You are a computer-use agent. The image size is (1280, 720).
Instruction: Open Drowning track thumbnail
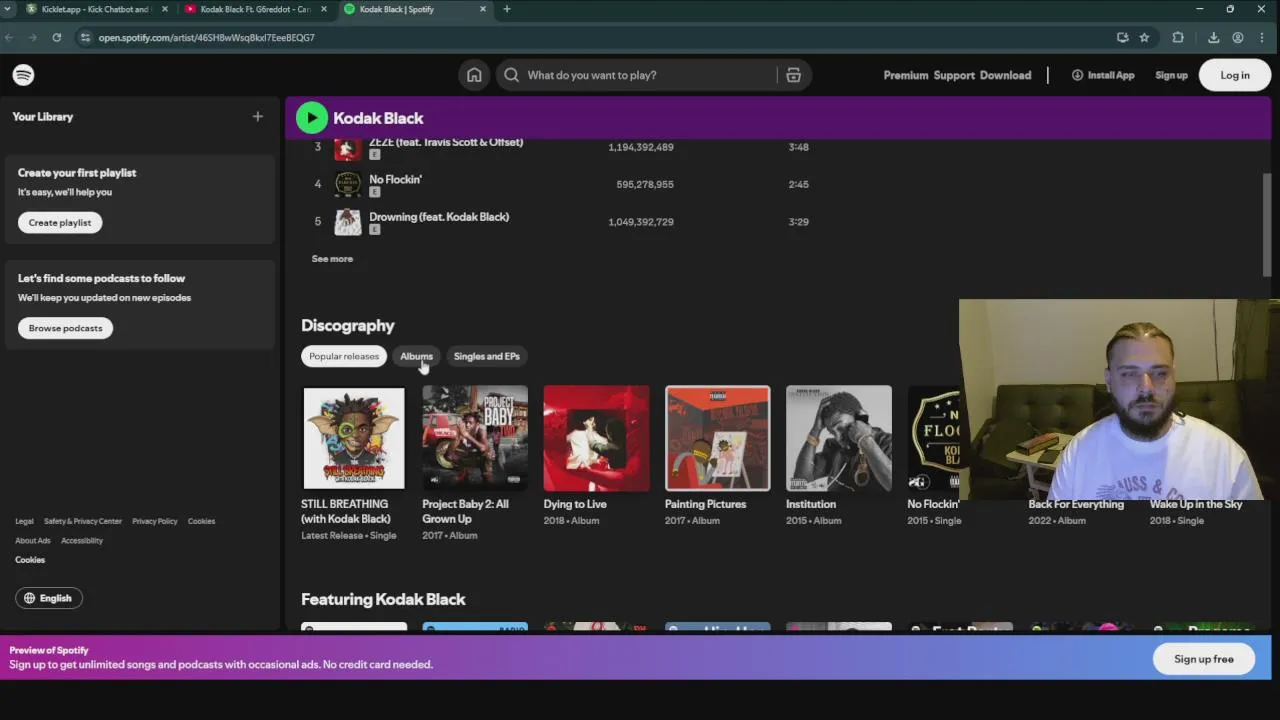347,222
